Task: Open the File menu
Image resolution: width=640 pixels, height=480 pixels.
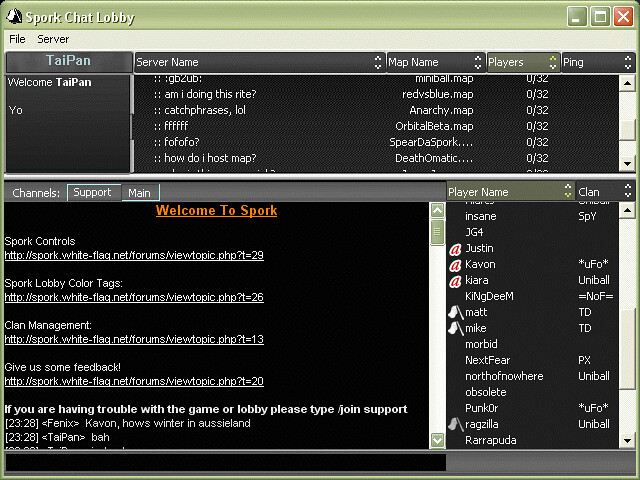Action: [17, 39]
